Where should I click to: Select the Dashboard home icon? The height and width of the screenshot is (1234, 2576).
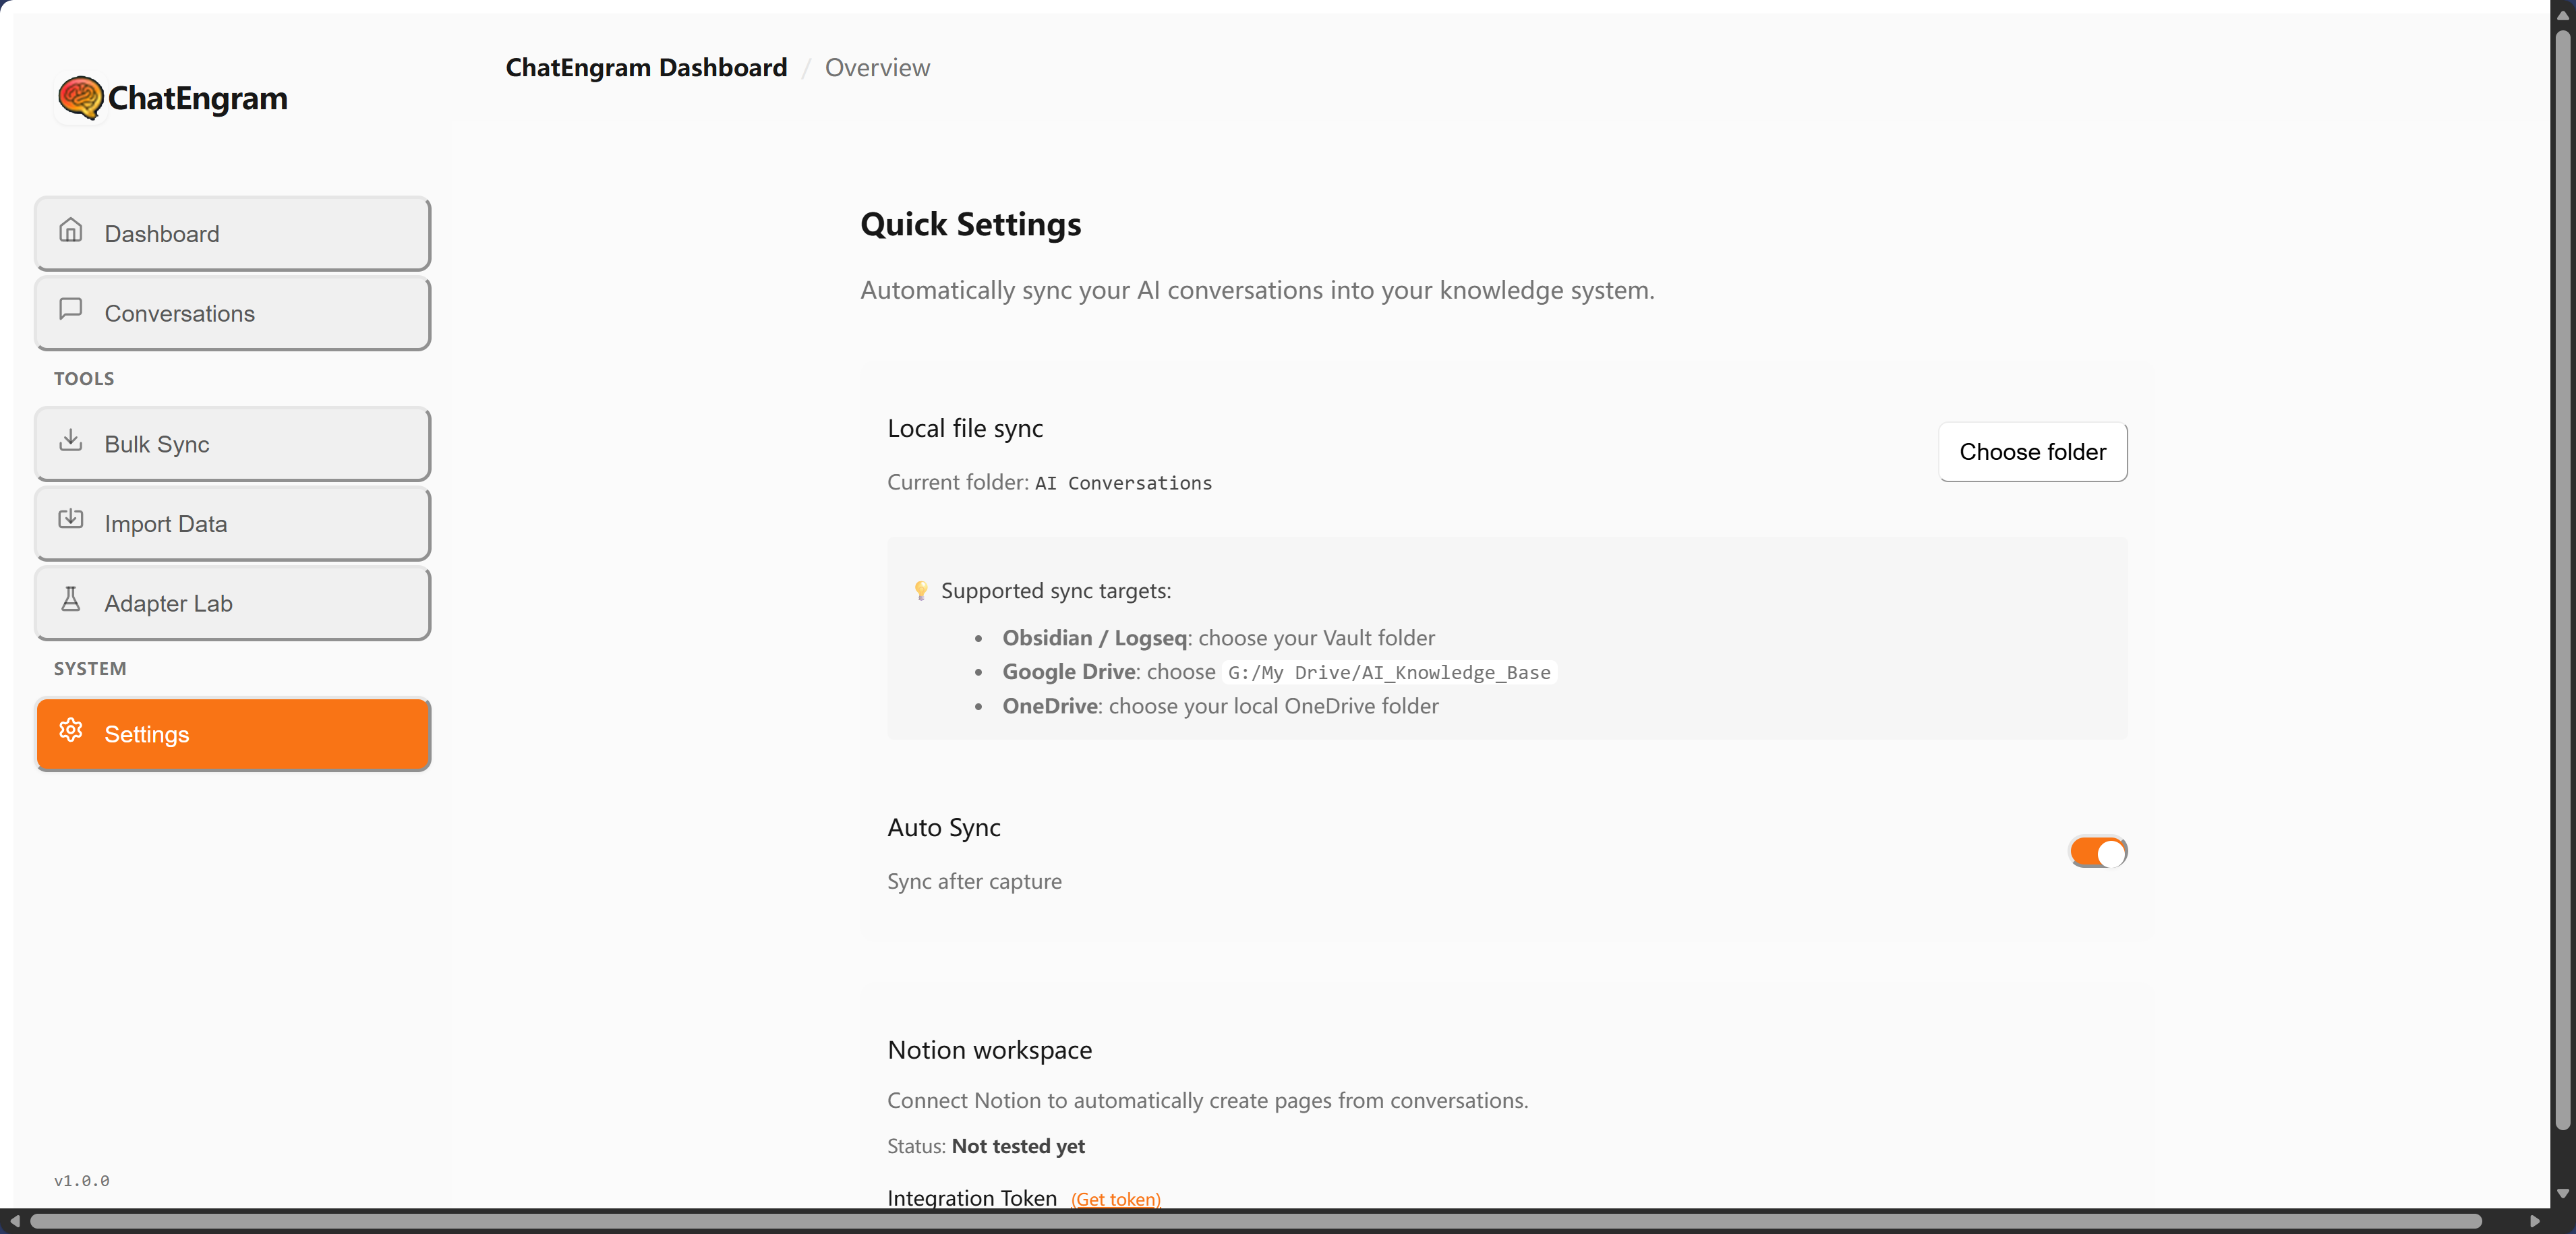71,230
